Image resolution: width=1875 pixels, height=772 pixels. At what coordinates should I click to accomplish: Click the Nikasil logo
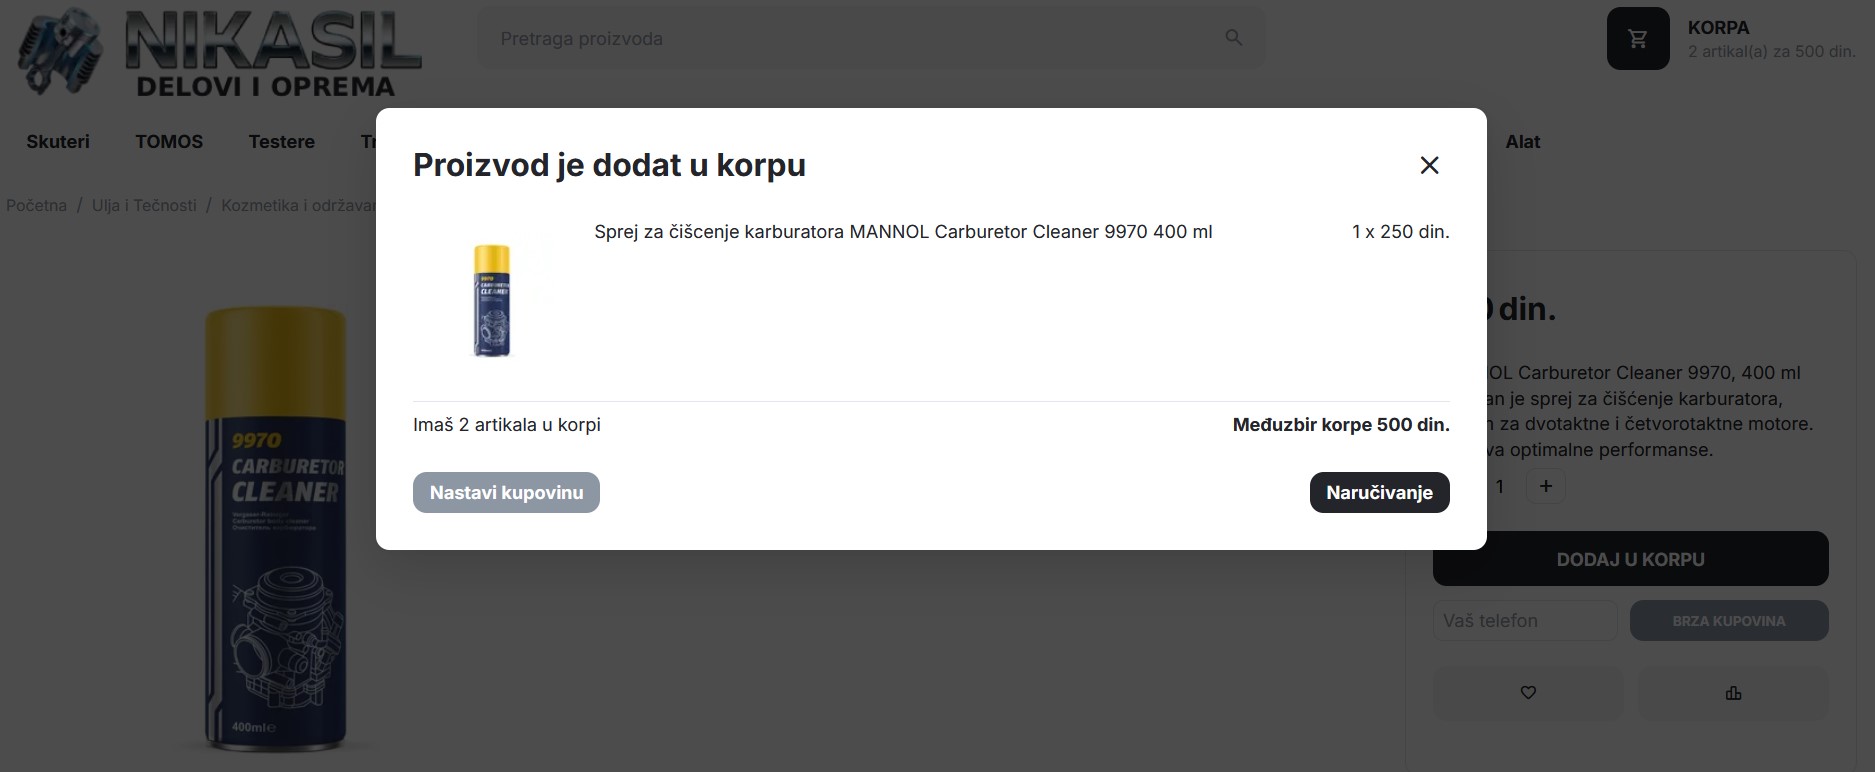click(x=218, y=52)
